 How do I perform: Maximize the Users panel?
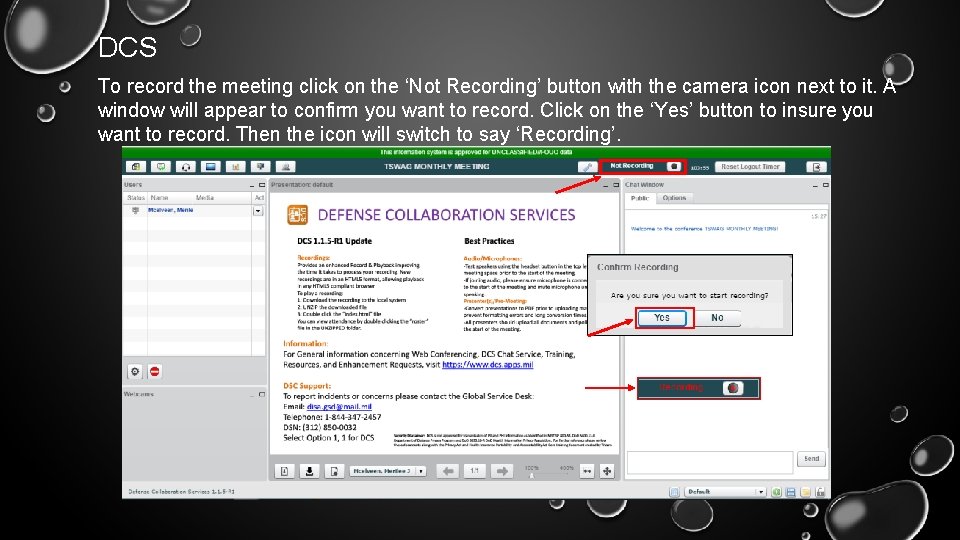(x=262, y=185)
